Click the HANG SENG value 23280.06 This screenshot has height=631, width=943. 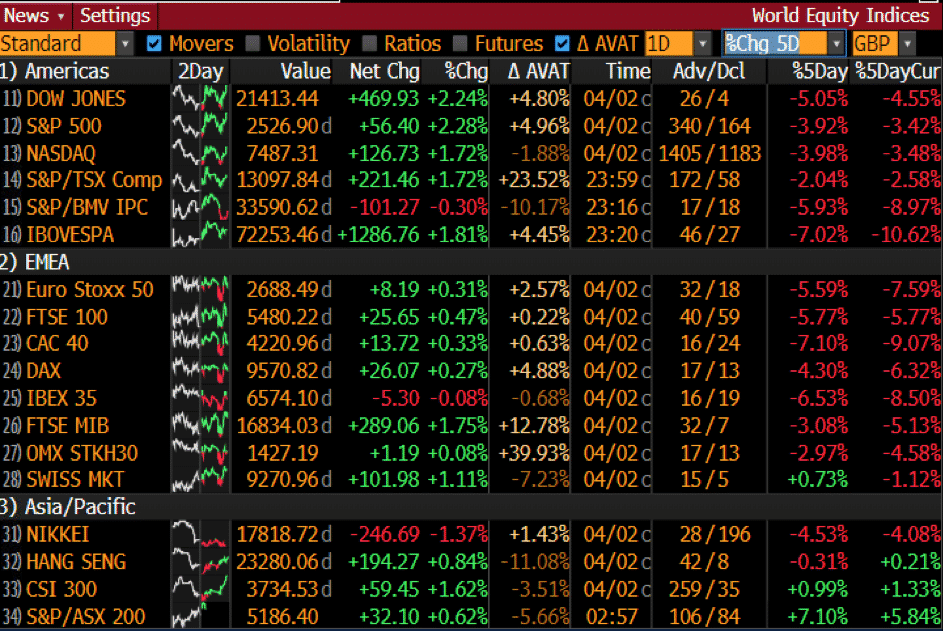277,562
